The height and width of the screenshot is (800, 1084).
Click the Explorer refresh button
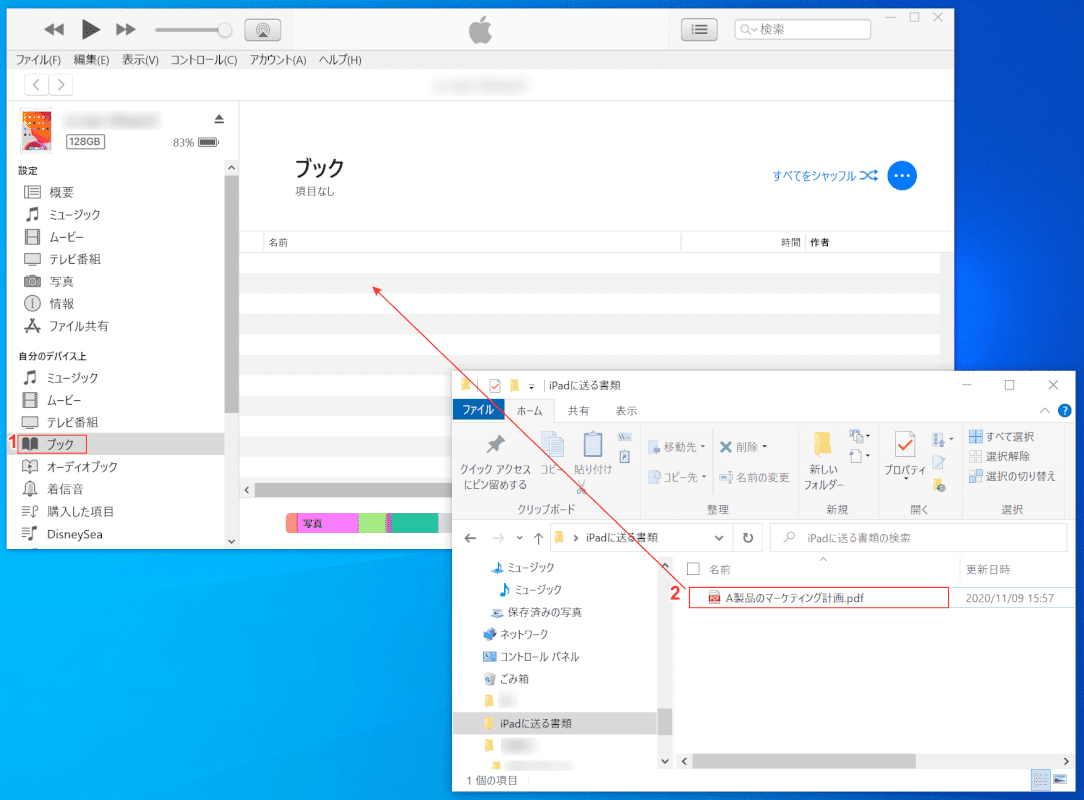pyautogui.click(x=748, y=538)
